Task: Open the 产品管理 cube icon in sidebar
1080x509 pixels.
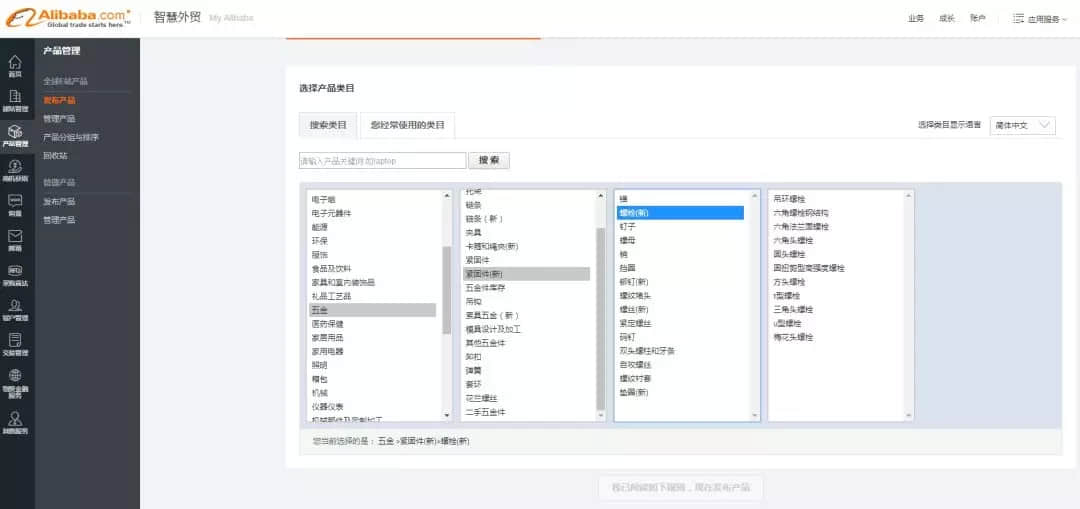Action: pos(15,134)
